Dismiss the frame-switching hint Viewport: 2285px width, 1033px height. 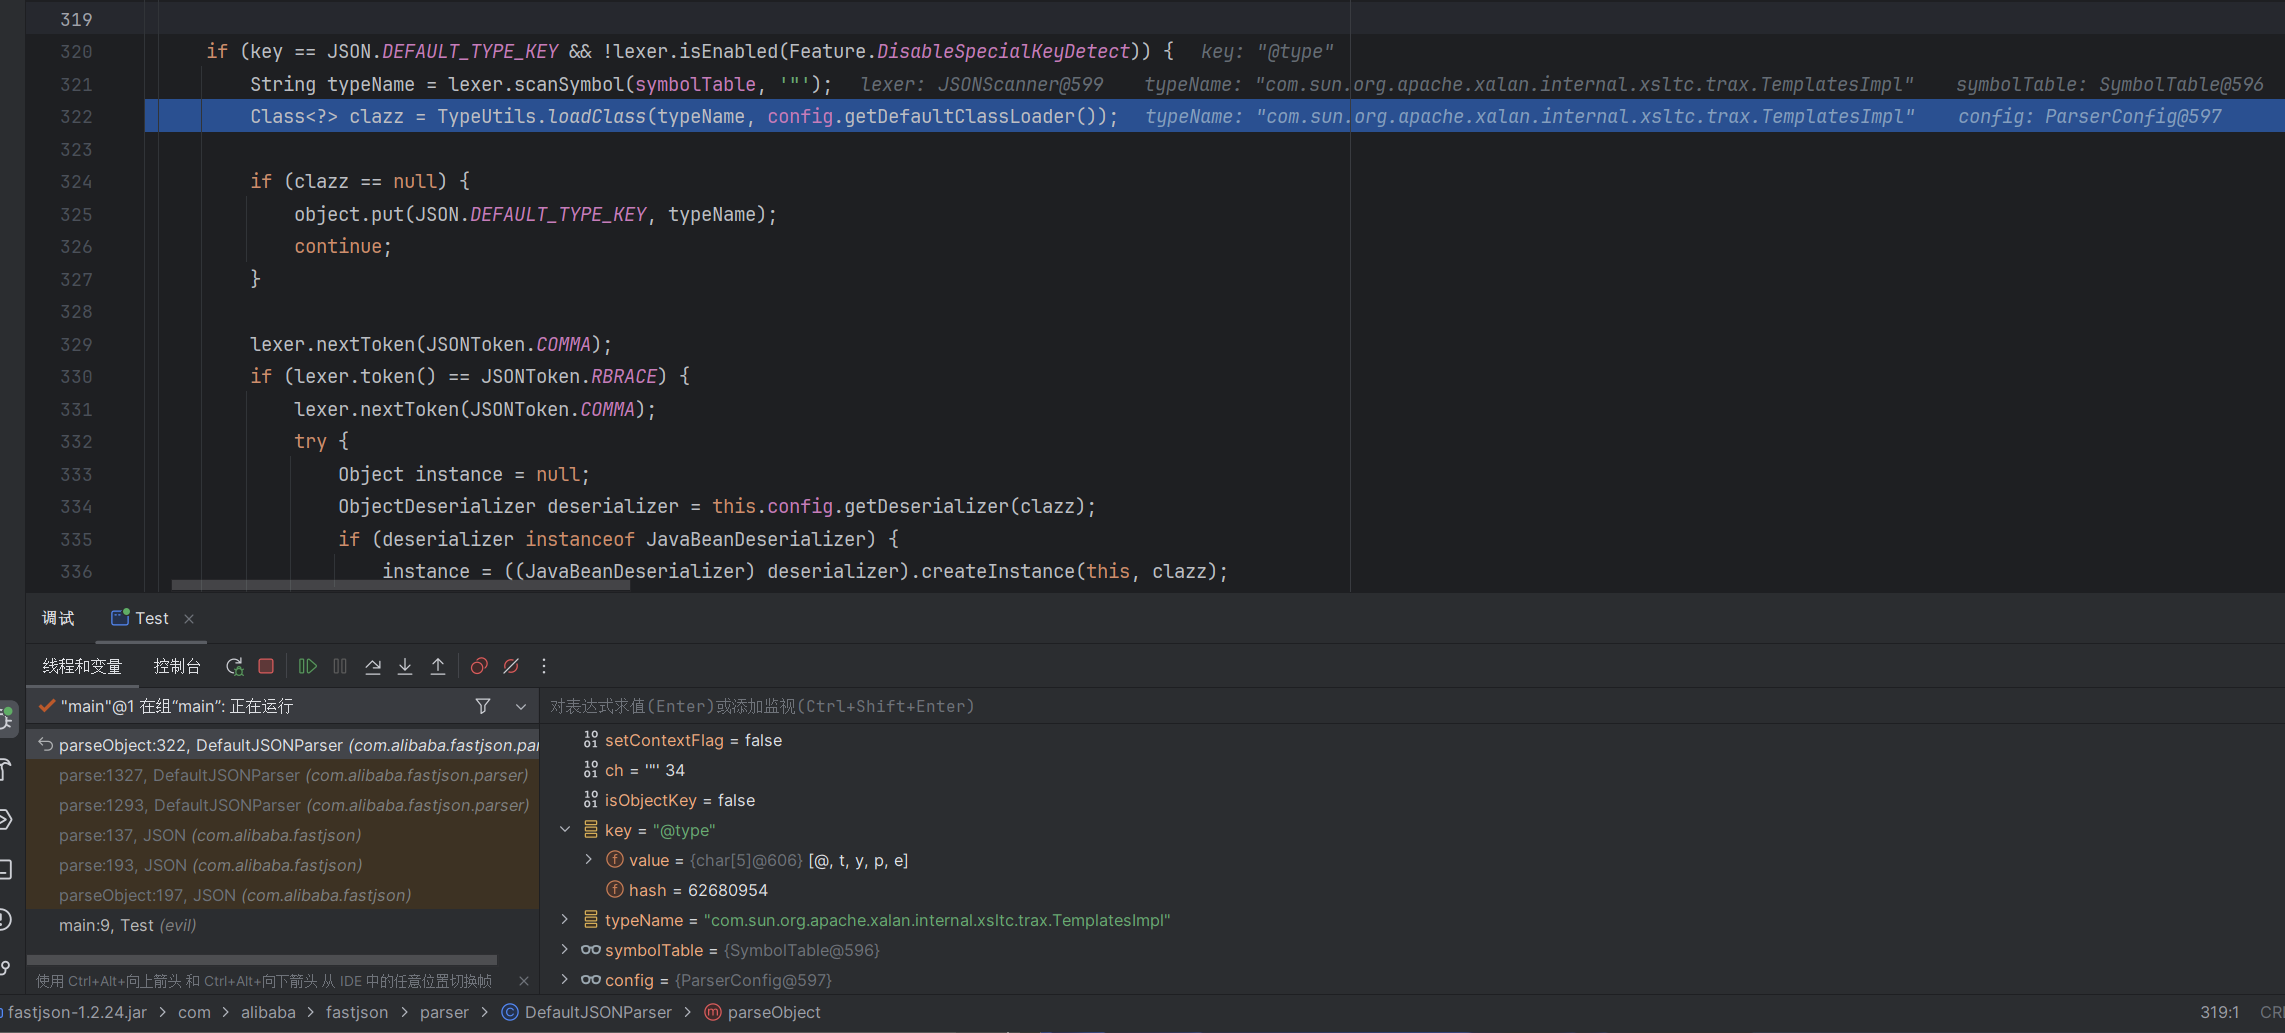pos(524,981)
